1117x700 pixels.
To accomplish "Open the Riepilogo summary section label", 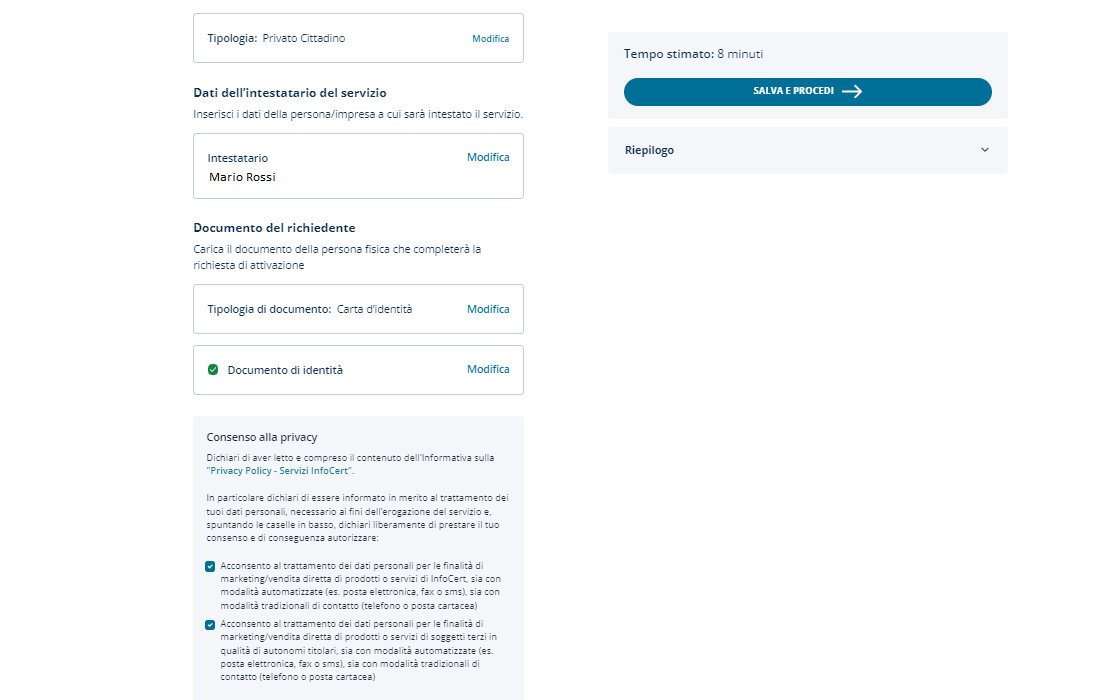I will pyautogui.click(x=649, y=150).
